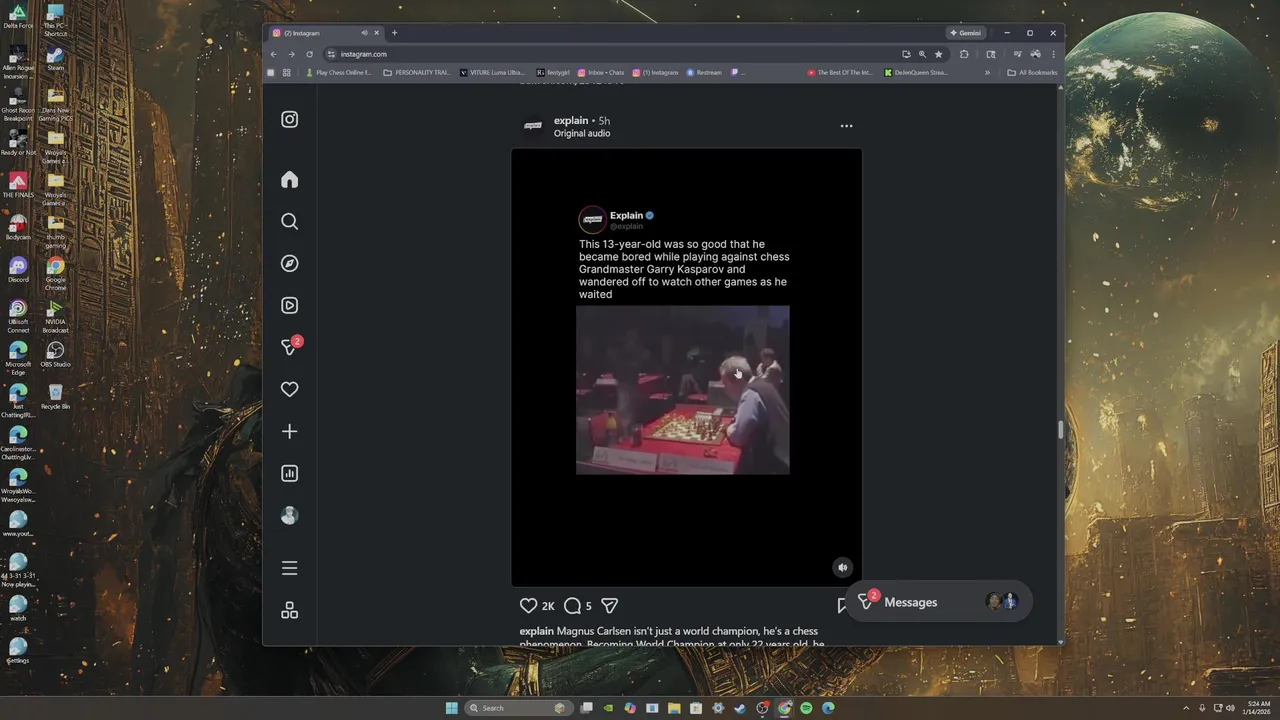Viewport: 1280px width, 720px height.
Task: Open the caption's explain username link
Action: [x=536, y=631]
